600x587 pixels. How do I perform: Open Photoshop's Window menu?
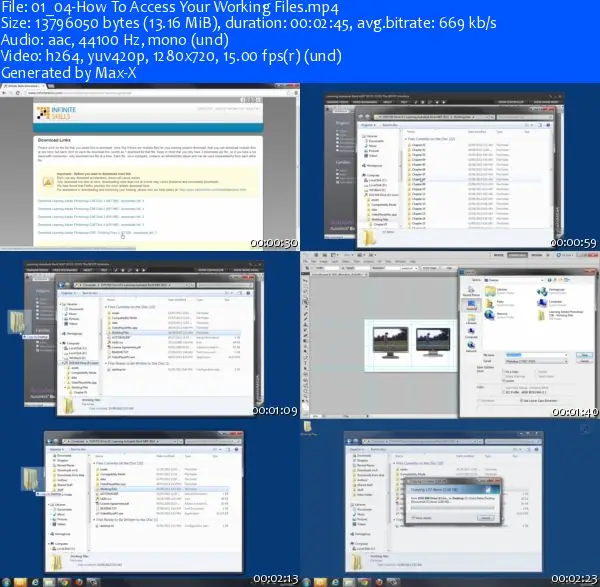pyautogui.click(x=399, y=261)
